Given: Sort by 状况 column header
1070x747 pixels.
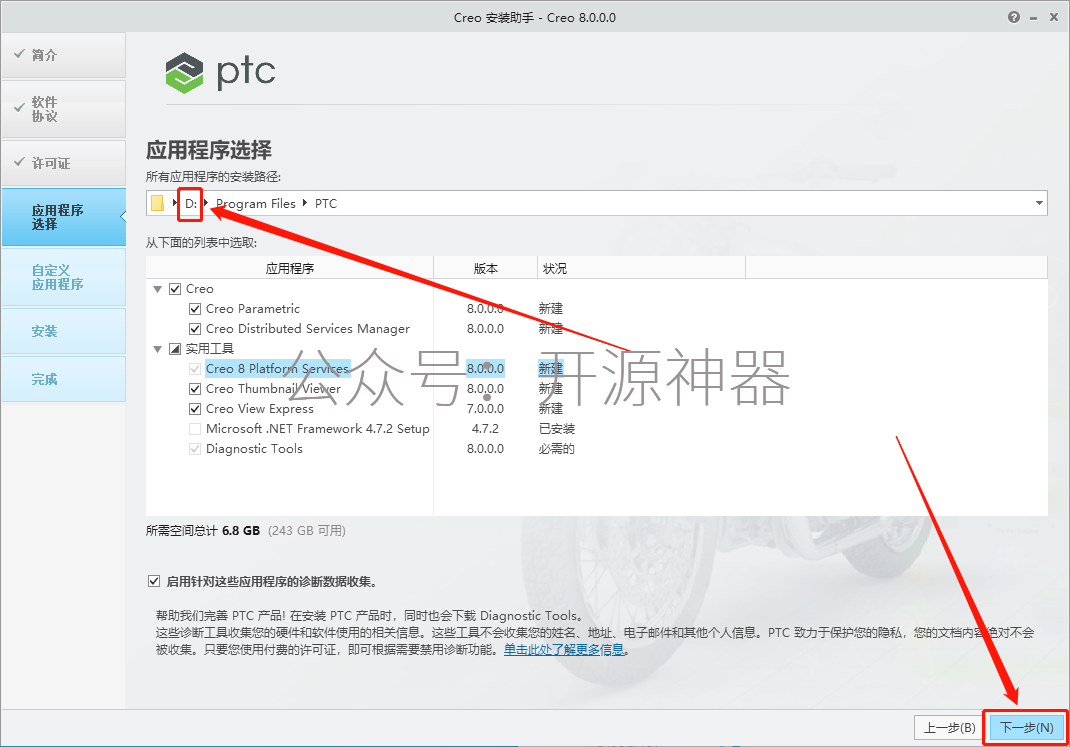Looking at the screenshot, I should (641, 268).
